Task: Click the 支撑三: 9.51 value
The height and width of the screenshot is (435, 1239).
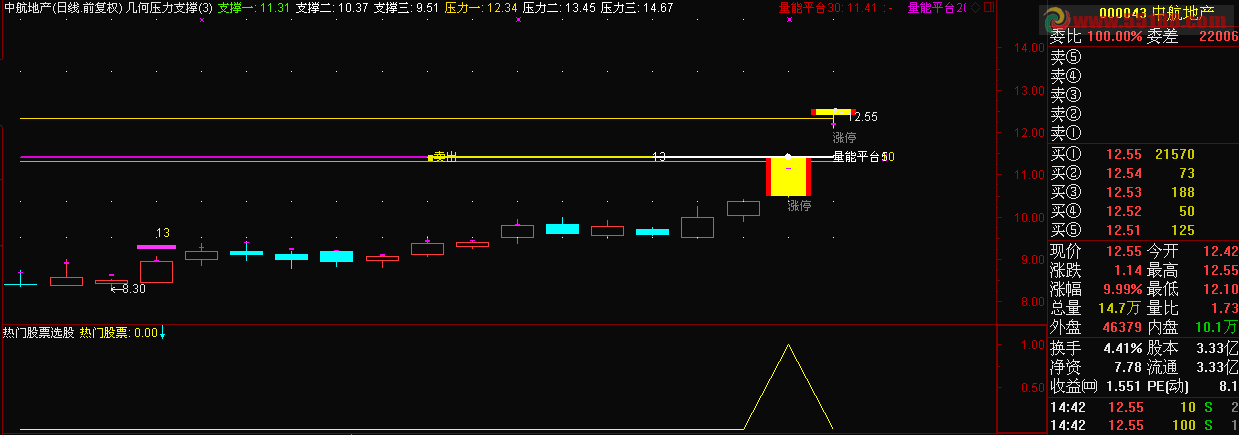Action: click(405, 7)
